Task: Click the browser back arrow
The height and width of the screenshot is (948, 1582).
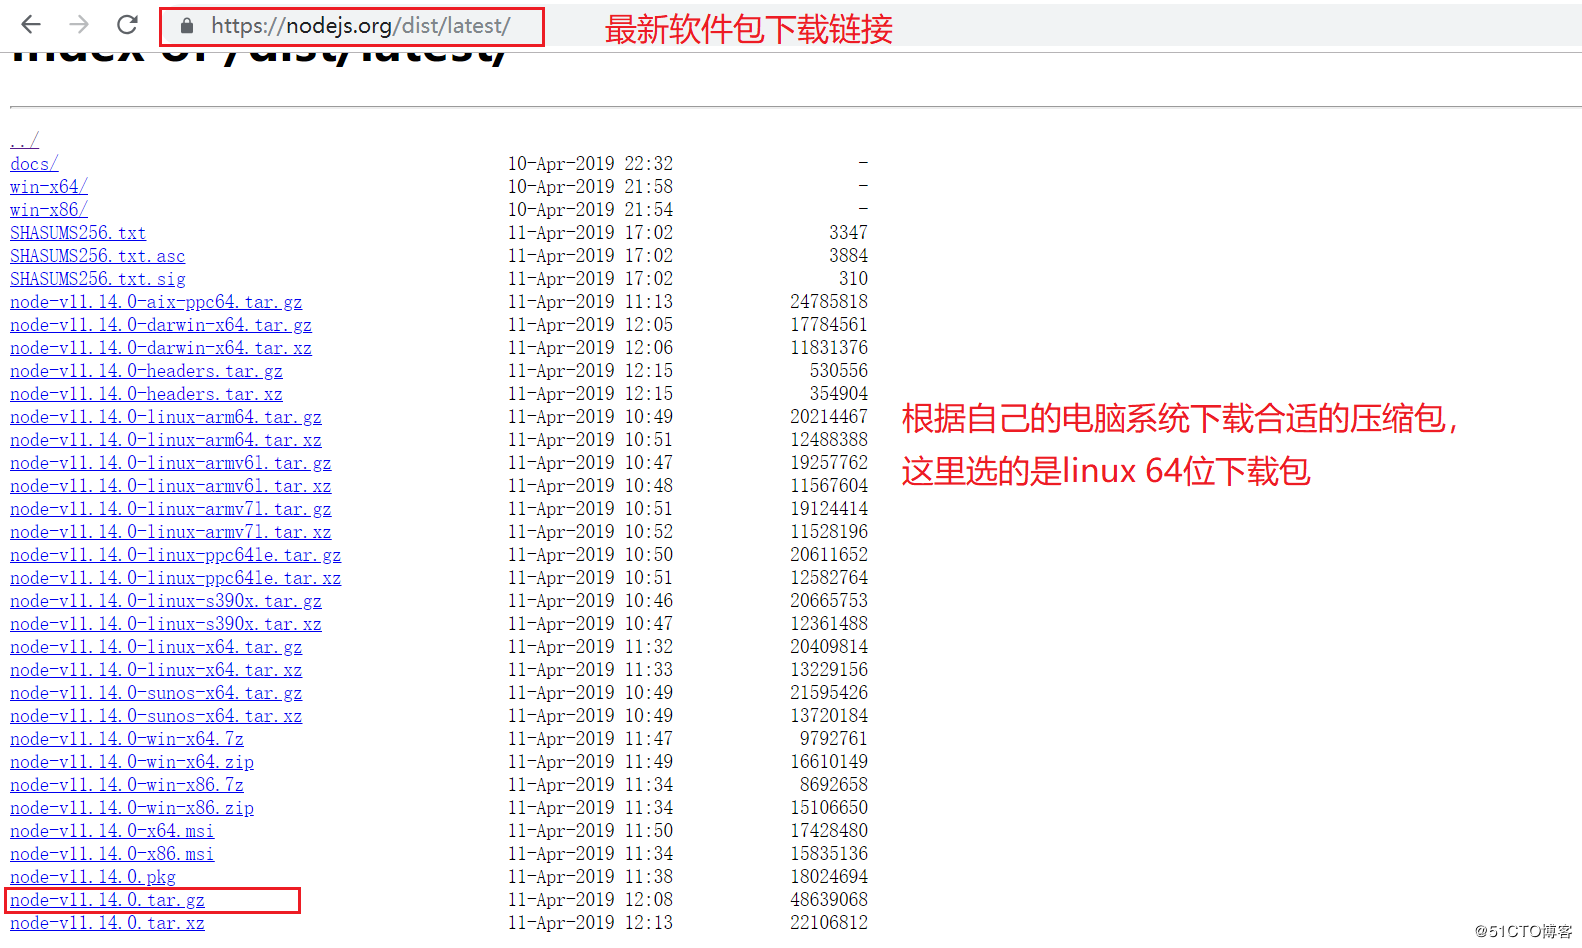Action: pyautogui.click(x=31, y=25)
